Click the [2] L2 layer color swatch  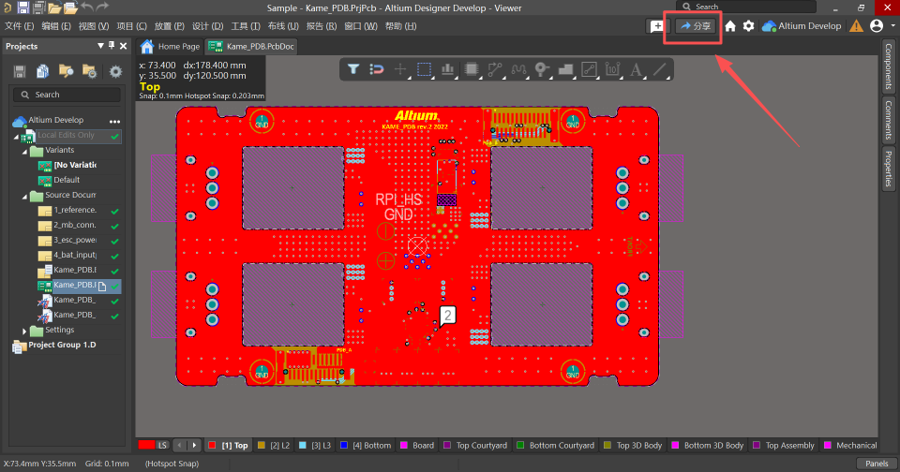(x=262, y=445)
